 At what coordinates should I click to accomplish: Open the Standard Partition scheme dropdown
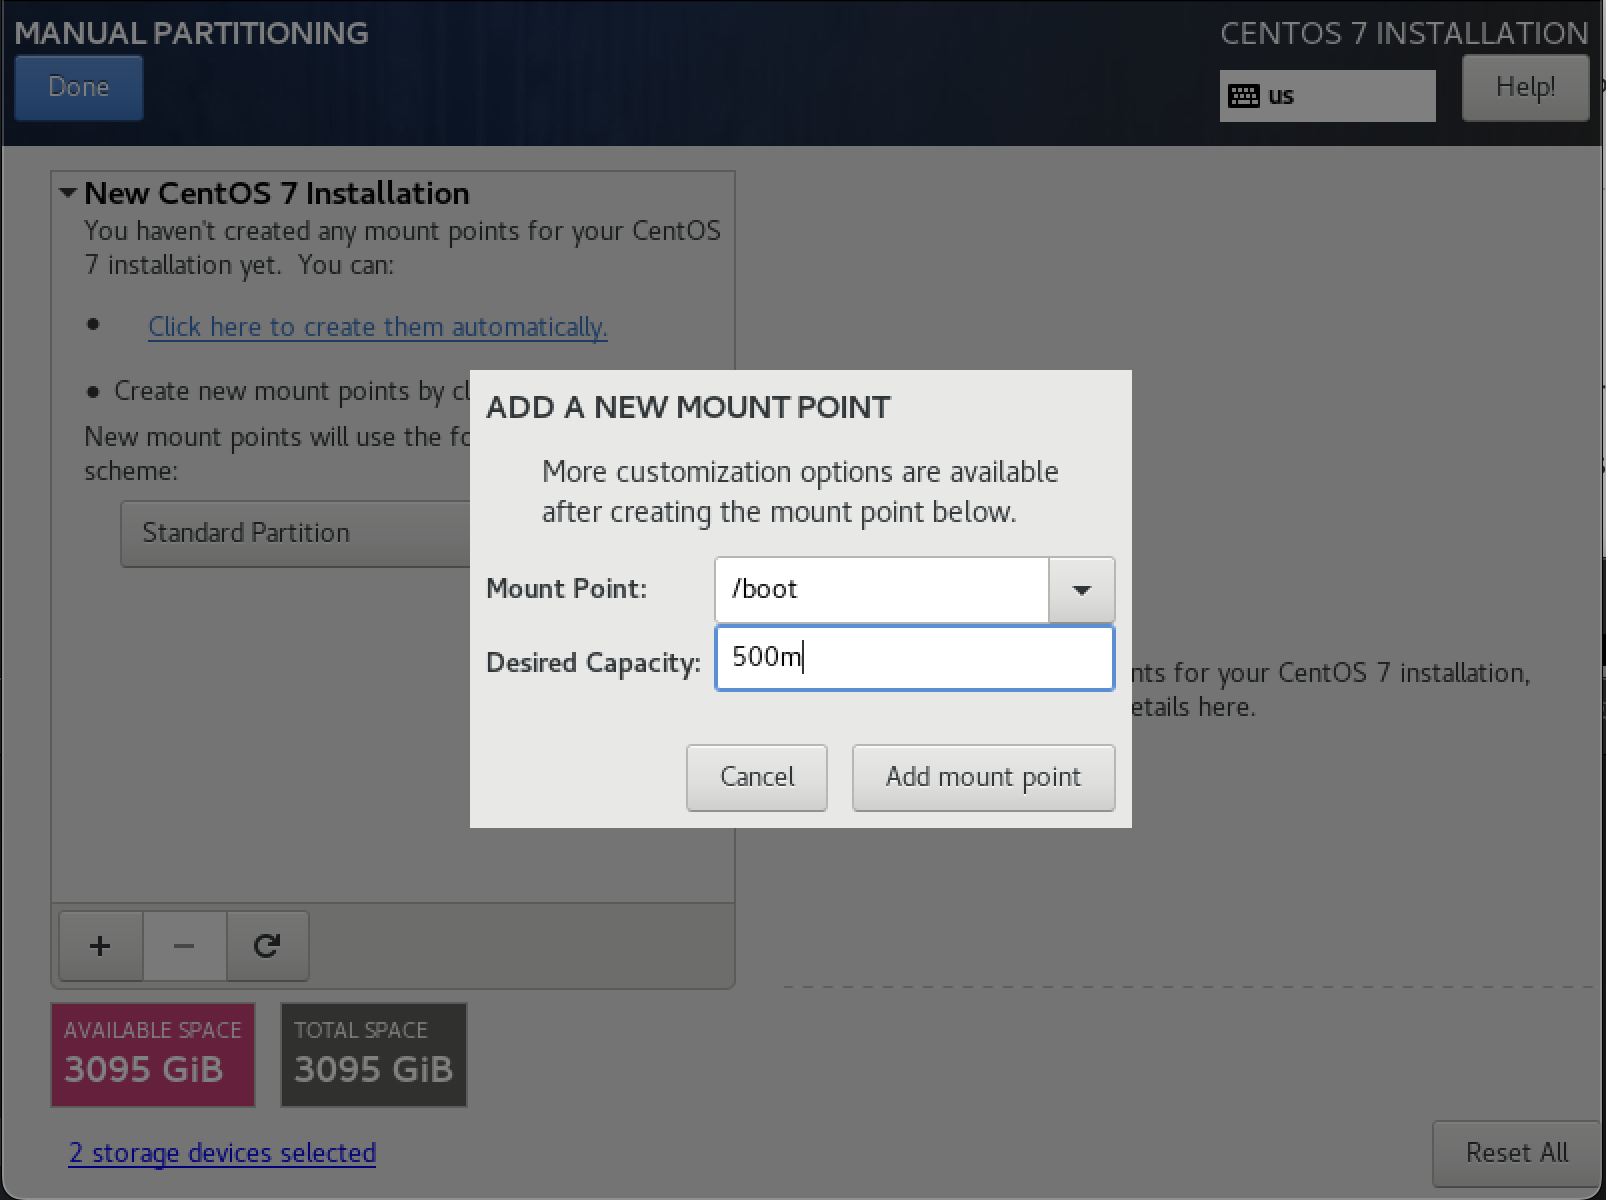296,533
